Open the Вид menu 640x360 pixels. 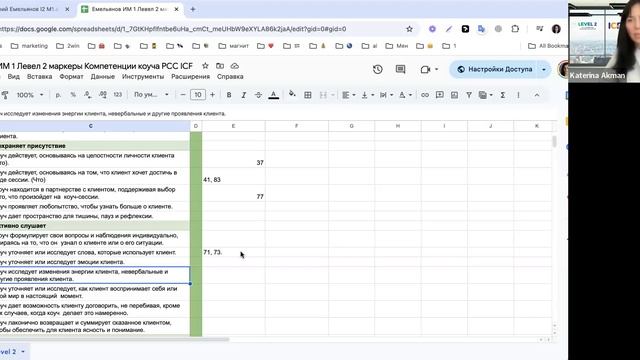click(x=13, y=76)
